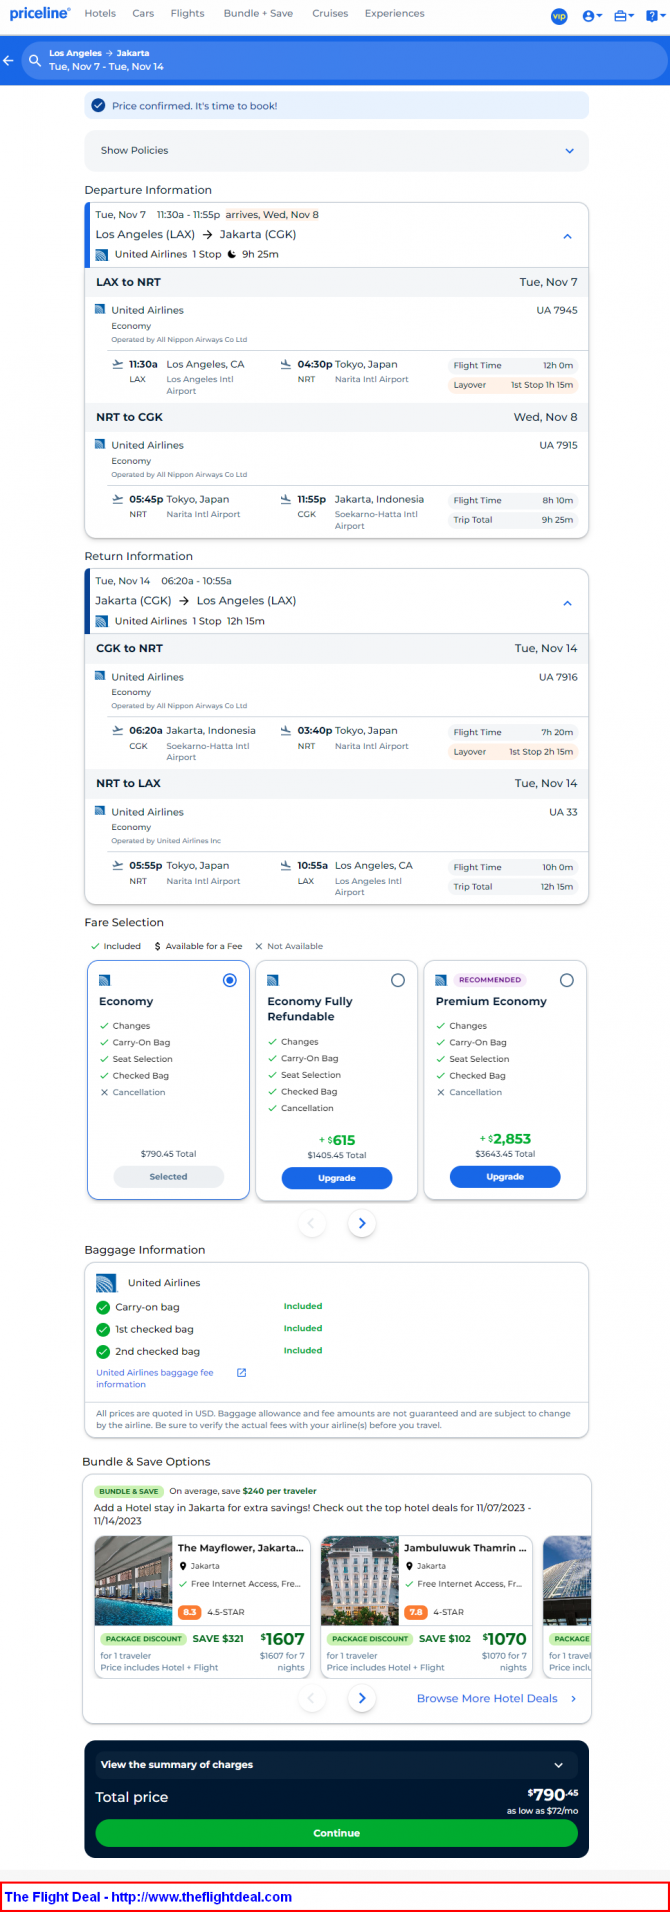The image size is (670, 1912).
Task: Click the Priceline logo
Action: pos(39,14)
